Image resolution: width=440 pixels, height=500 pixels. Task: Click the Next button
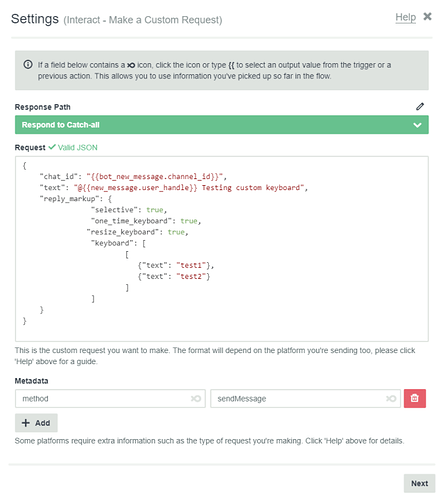(x=419, y=483)
